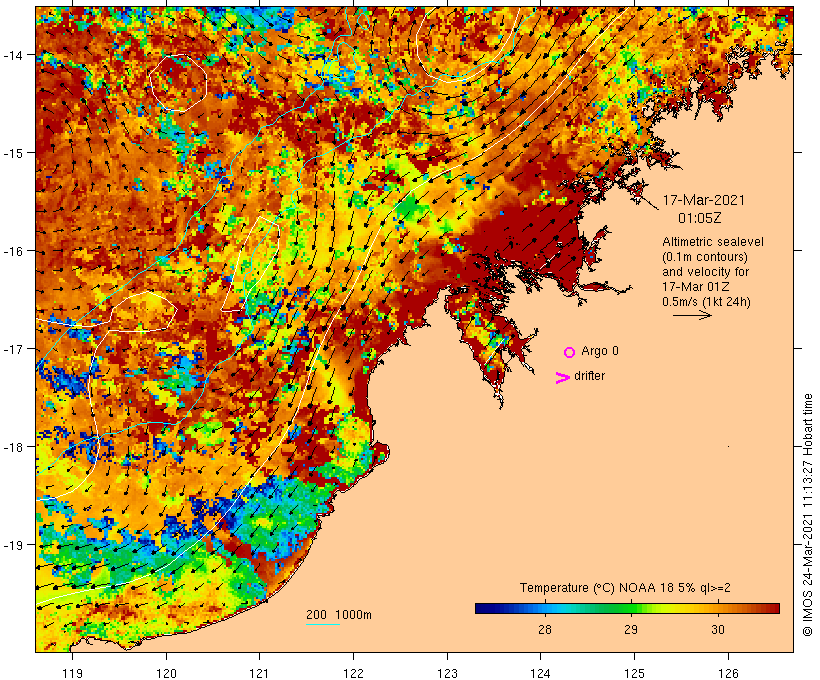820x680 pixels.
Task: Click longitude label 119
Action: (72, 673)
